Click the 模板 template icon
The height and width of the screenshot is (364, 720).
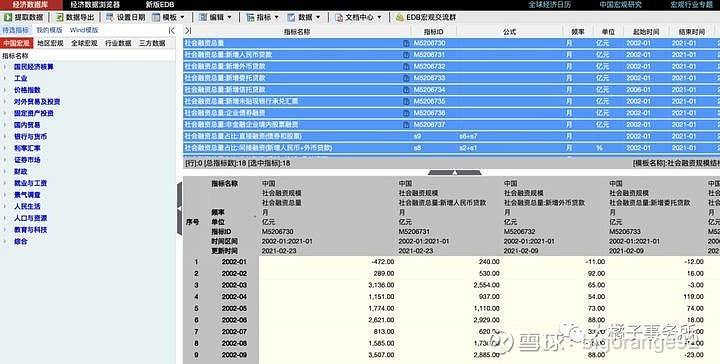pos(156,17)
